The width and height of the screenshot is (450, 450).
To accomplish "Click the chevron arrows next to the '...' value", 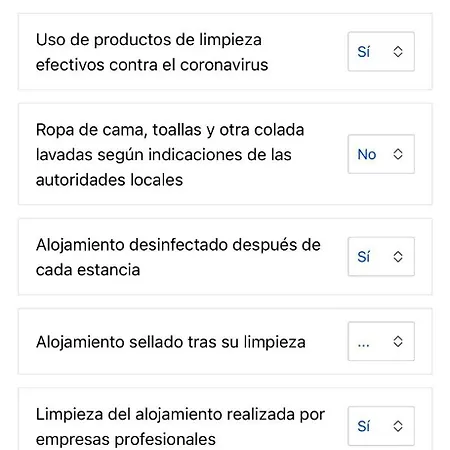I will point(398,341).
